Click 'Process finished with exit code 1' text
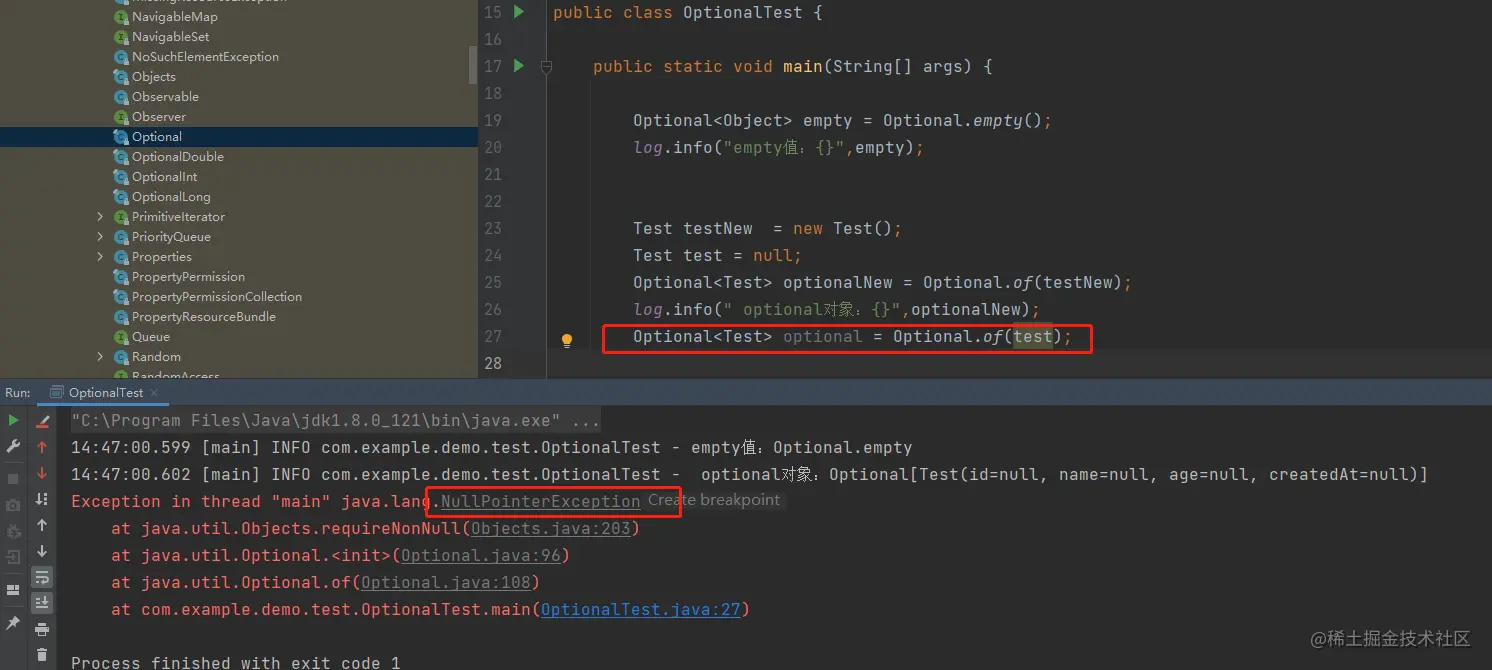 tap(236, 662)
